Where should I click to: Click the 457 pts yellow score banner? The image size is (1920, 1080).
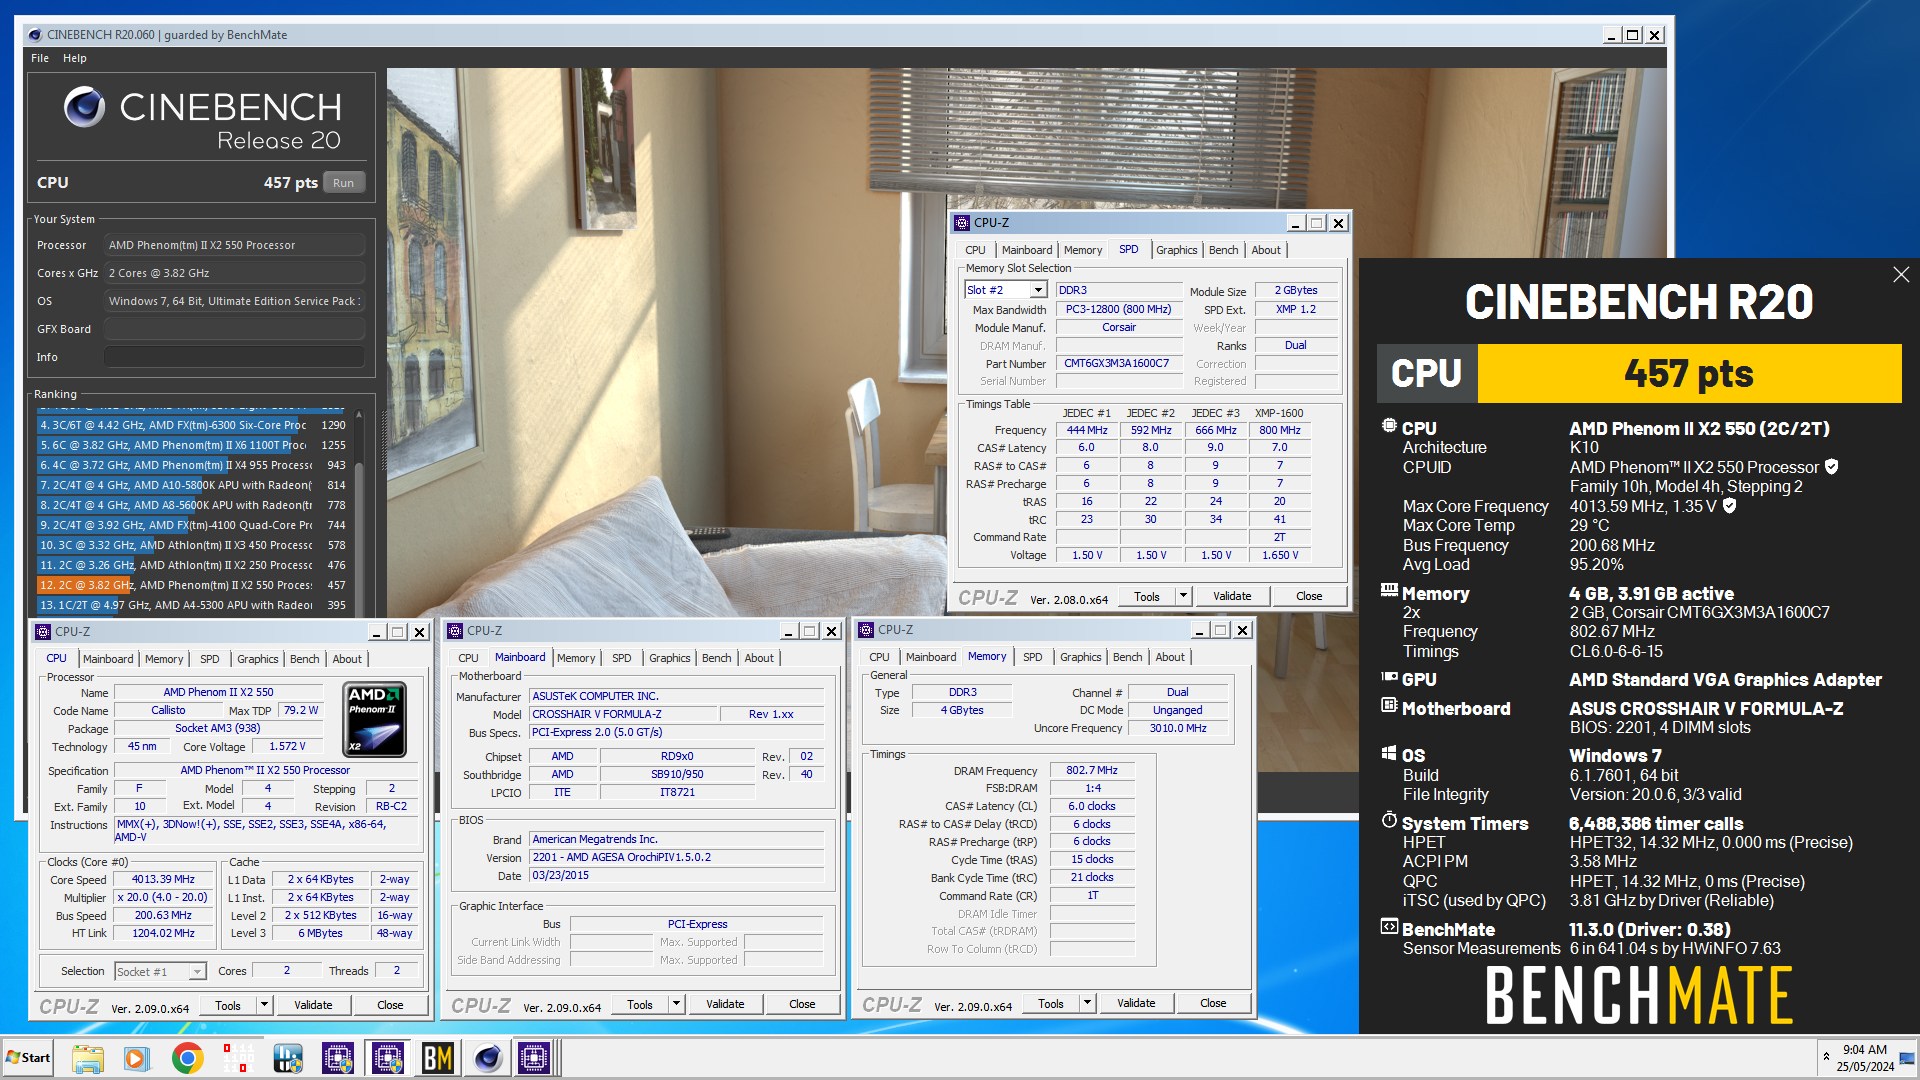pyautogui.click(x=1689, y=374)
